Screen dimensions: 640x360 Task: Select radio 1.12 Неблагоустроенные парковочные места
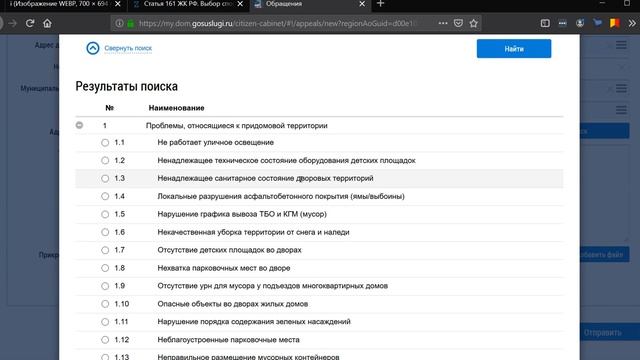(x=105, y=340)
